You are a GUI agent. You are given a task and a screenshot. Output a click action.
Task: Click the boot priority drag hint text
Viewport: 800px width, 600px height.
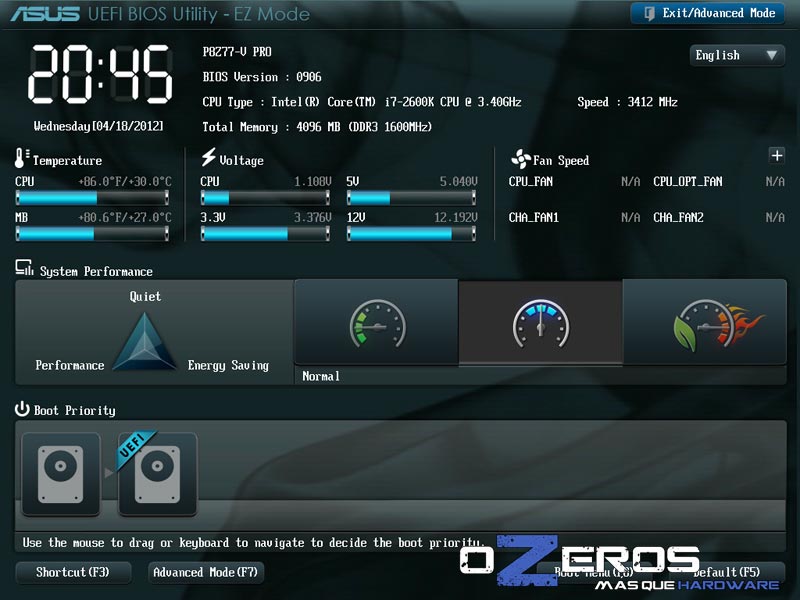click(252, 543)
